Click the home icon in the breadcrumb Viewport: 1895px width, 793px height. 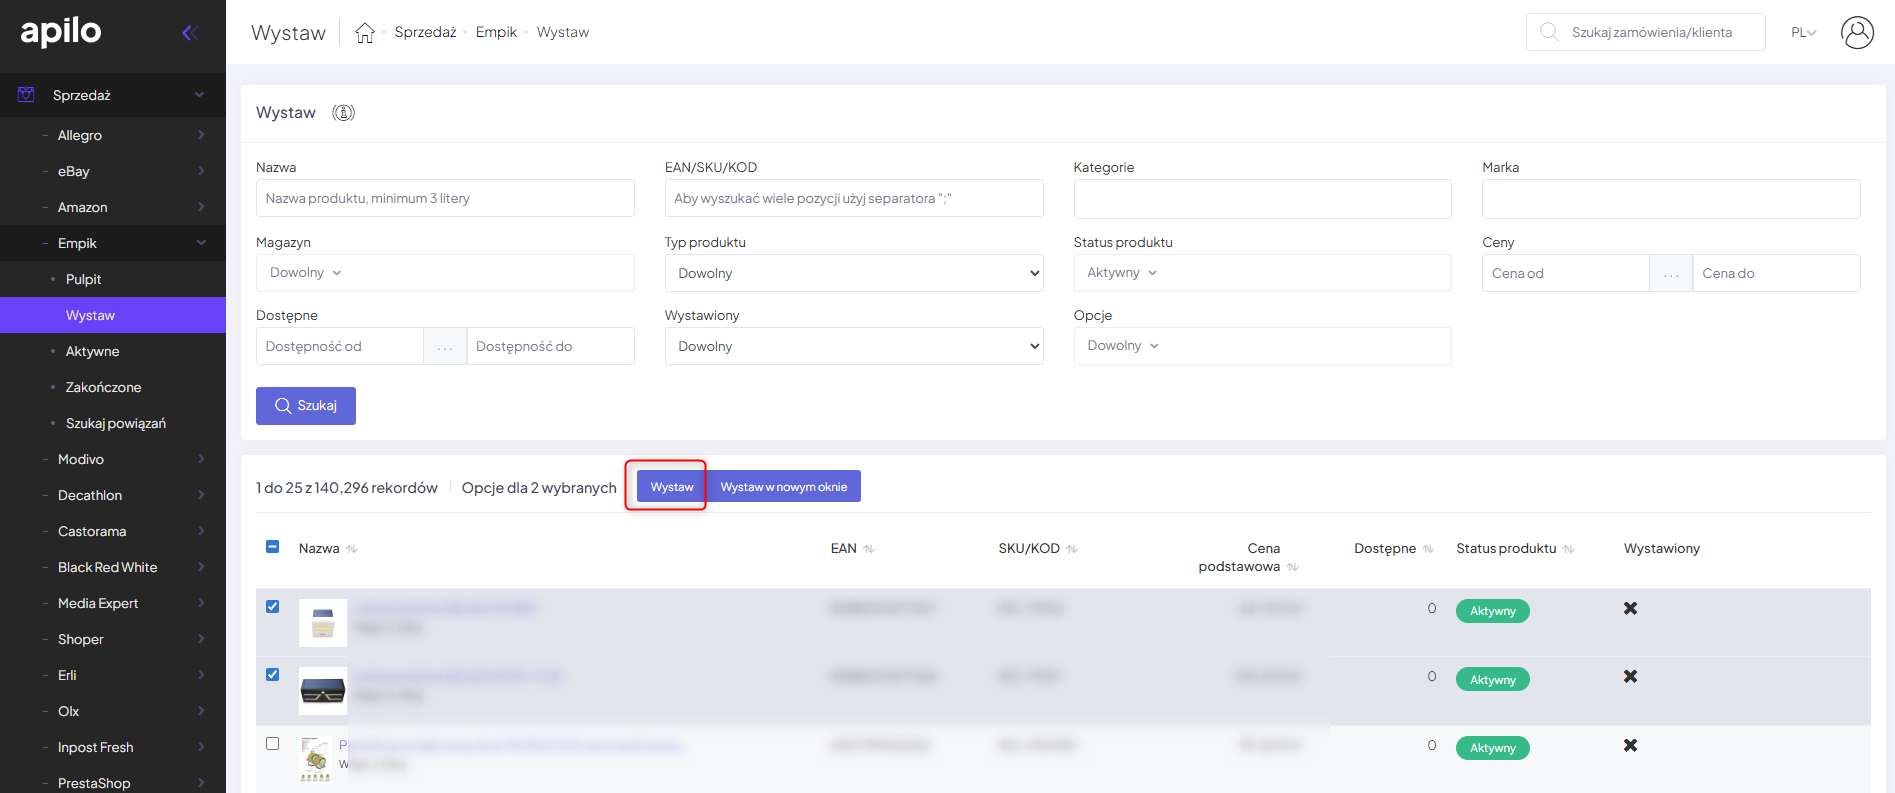(365, 33)
